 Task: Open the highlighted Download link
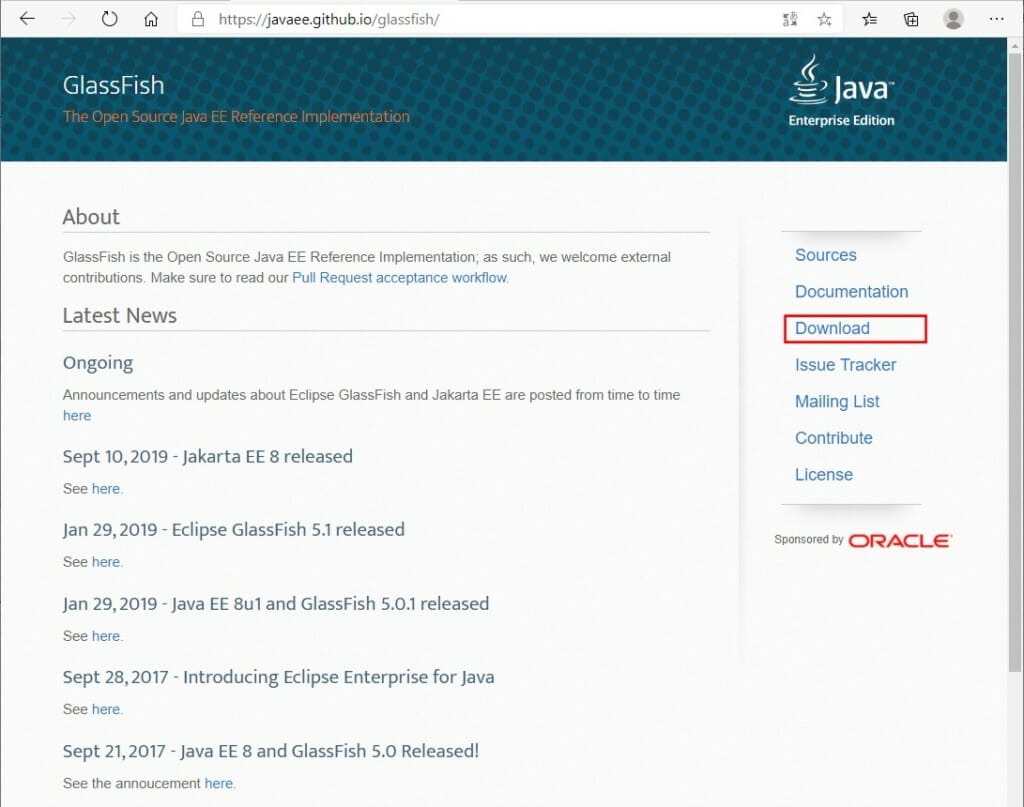(x=832, y=328)
